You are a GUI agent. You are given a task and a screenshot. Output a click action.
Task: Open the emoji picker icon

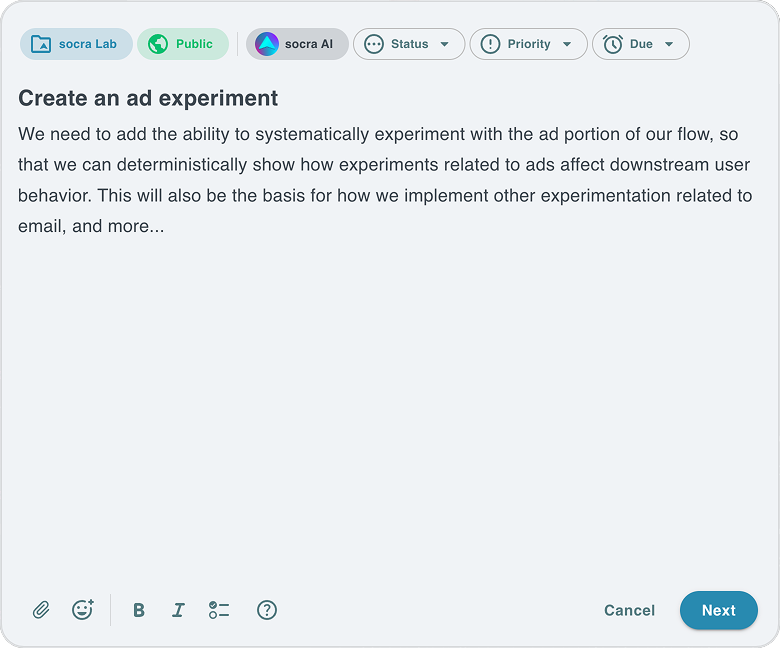(83, 610)
